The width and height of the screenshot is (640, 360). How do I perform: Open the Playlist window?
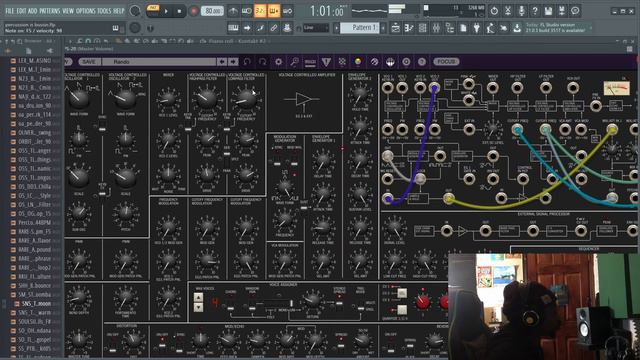coord(395,28)
